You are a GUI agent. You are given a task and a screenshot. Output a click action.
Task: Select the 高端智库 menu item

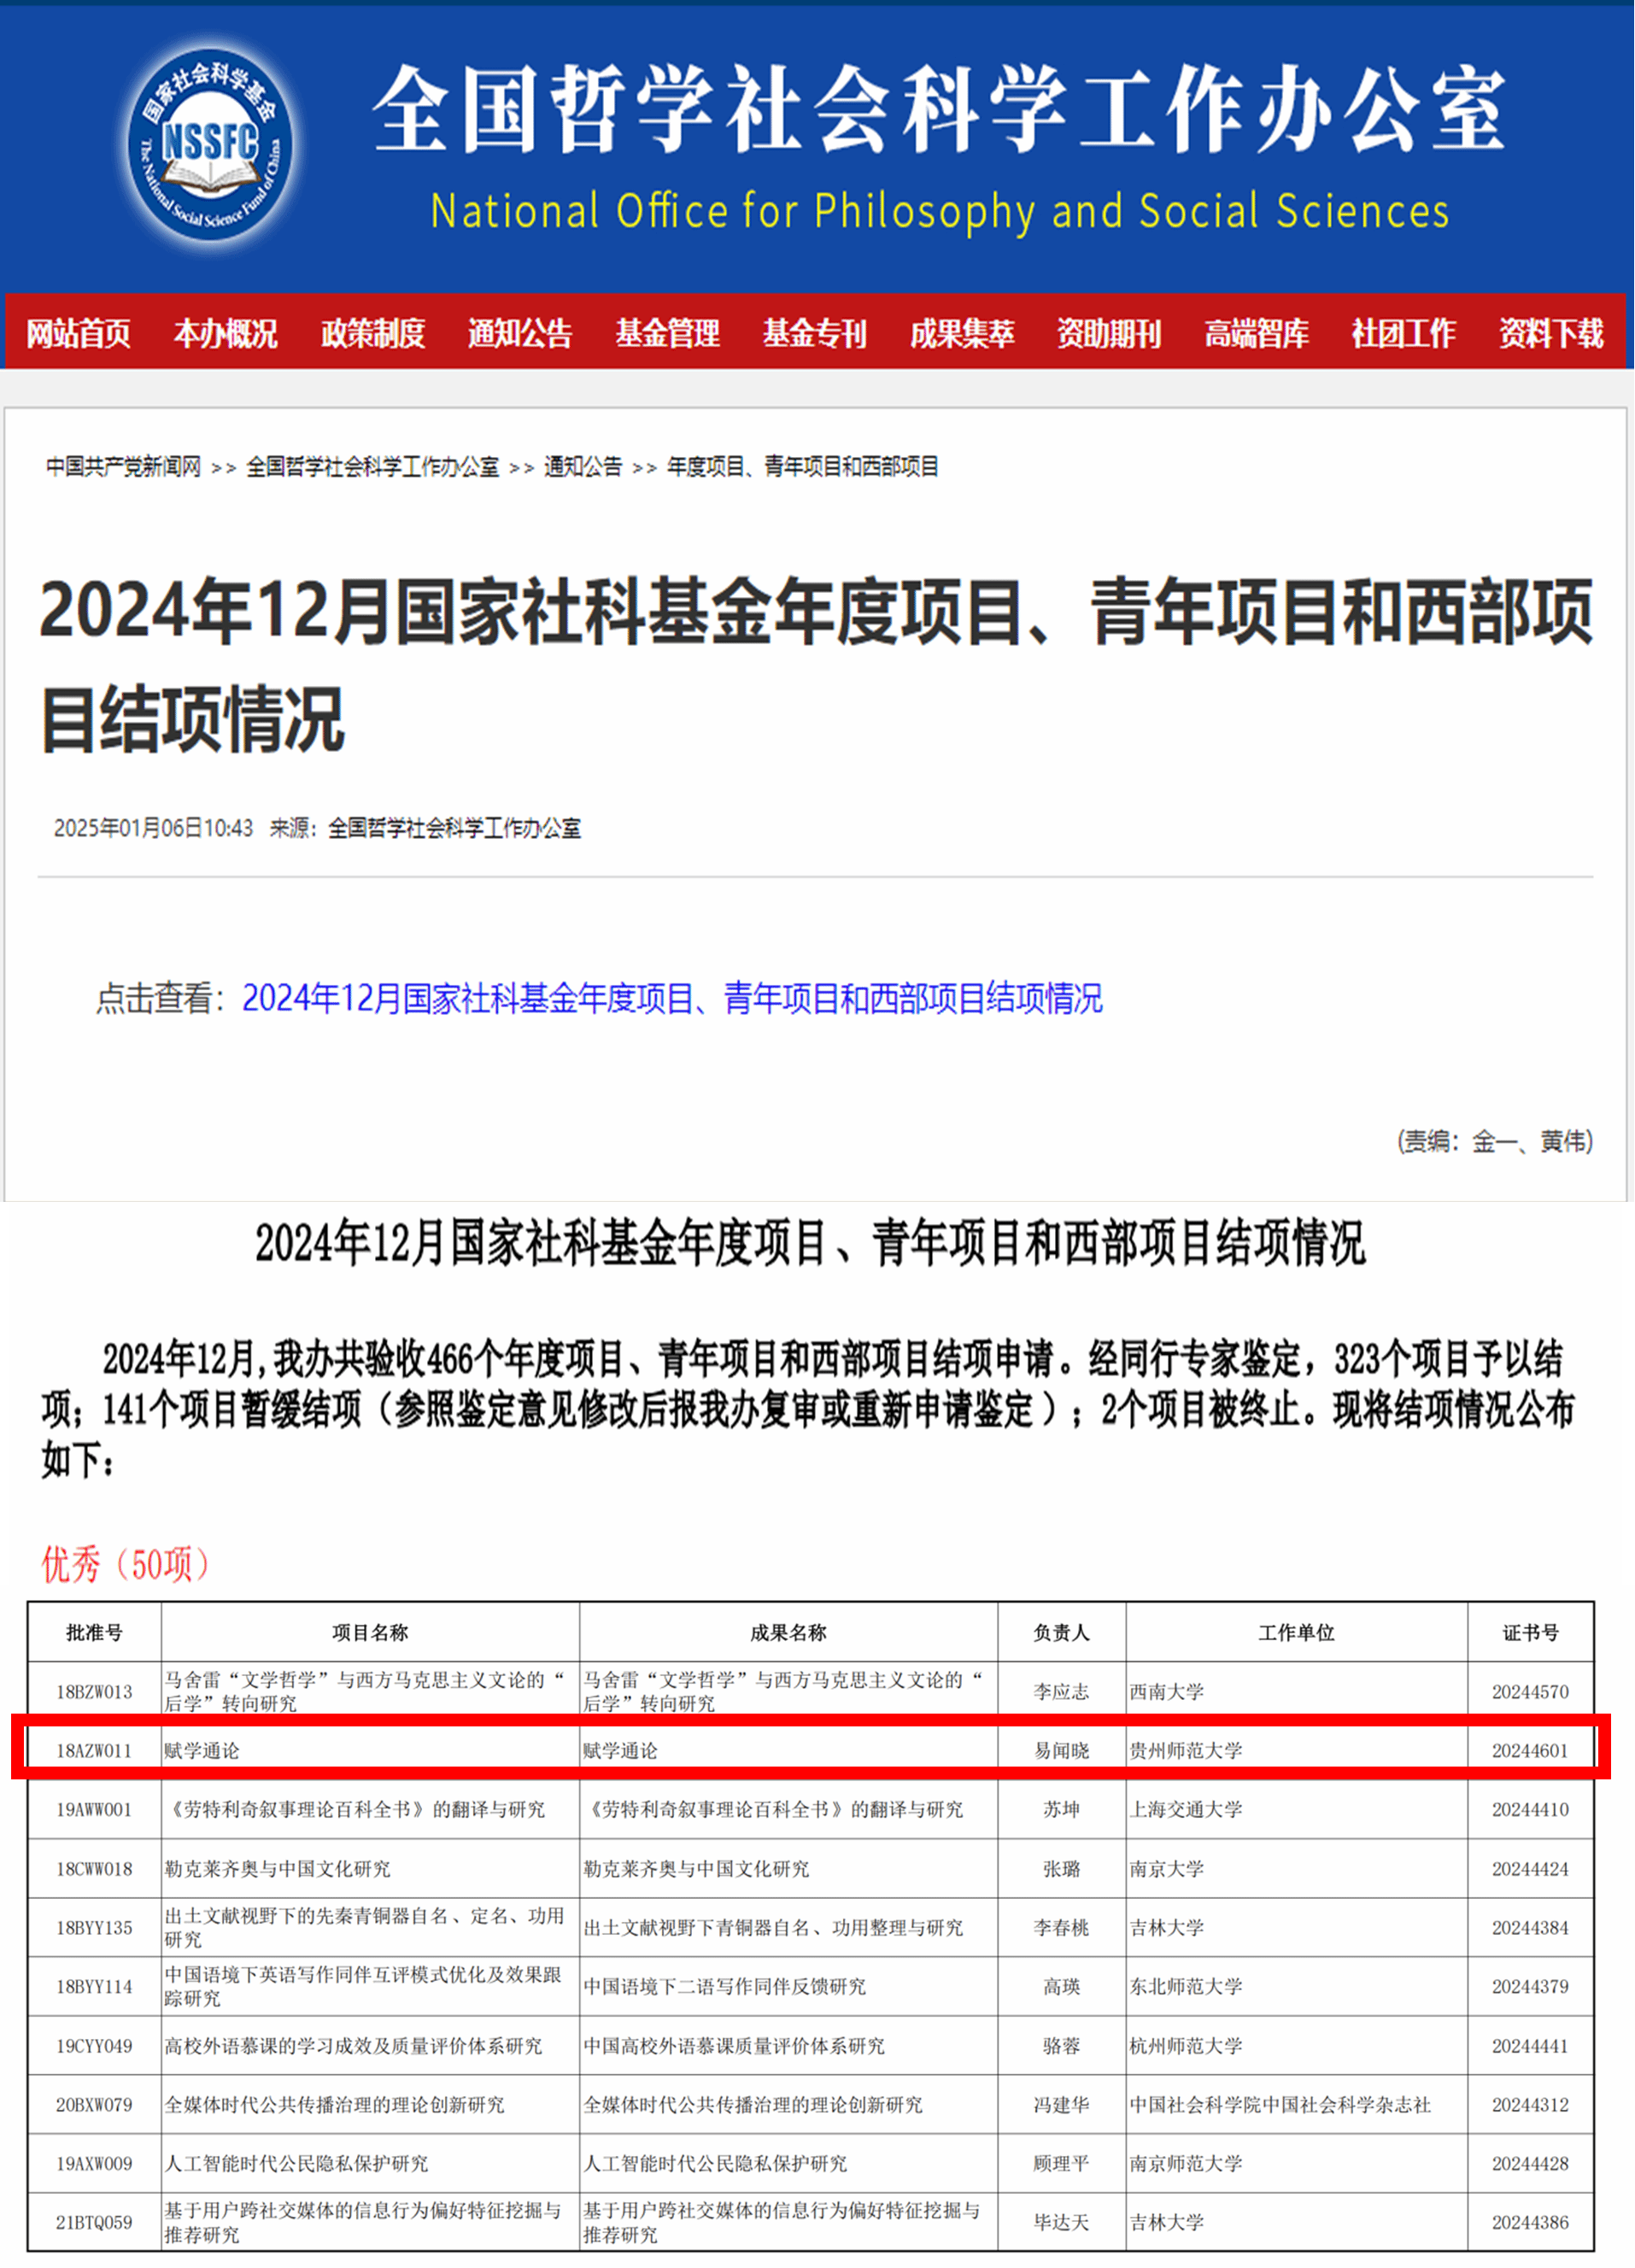pyautogui.click(x=1256, y=333)
